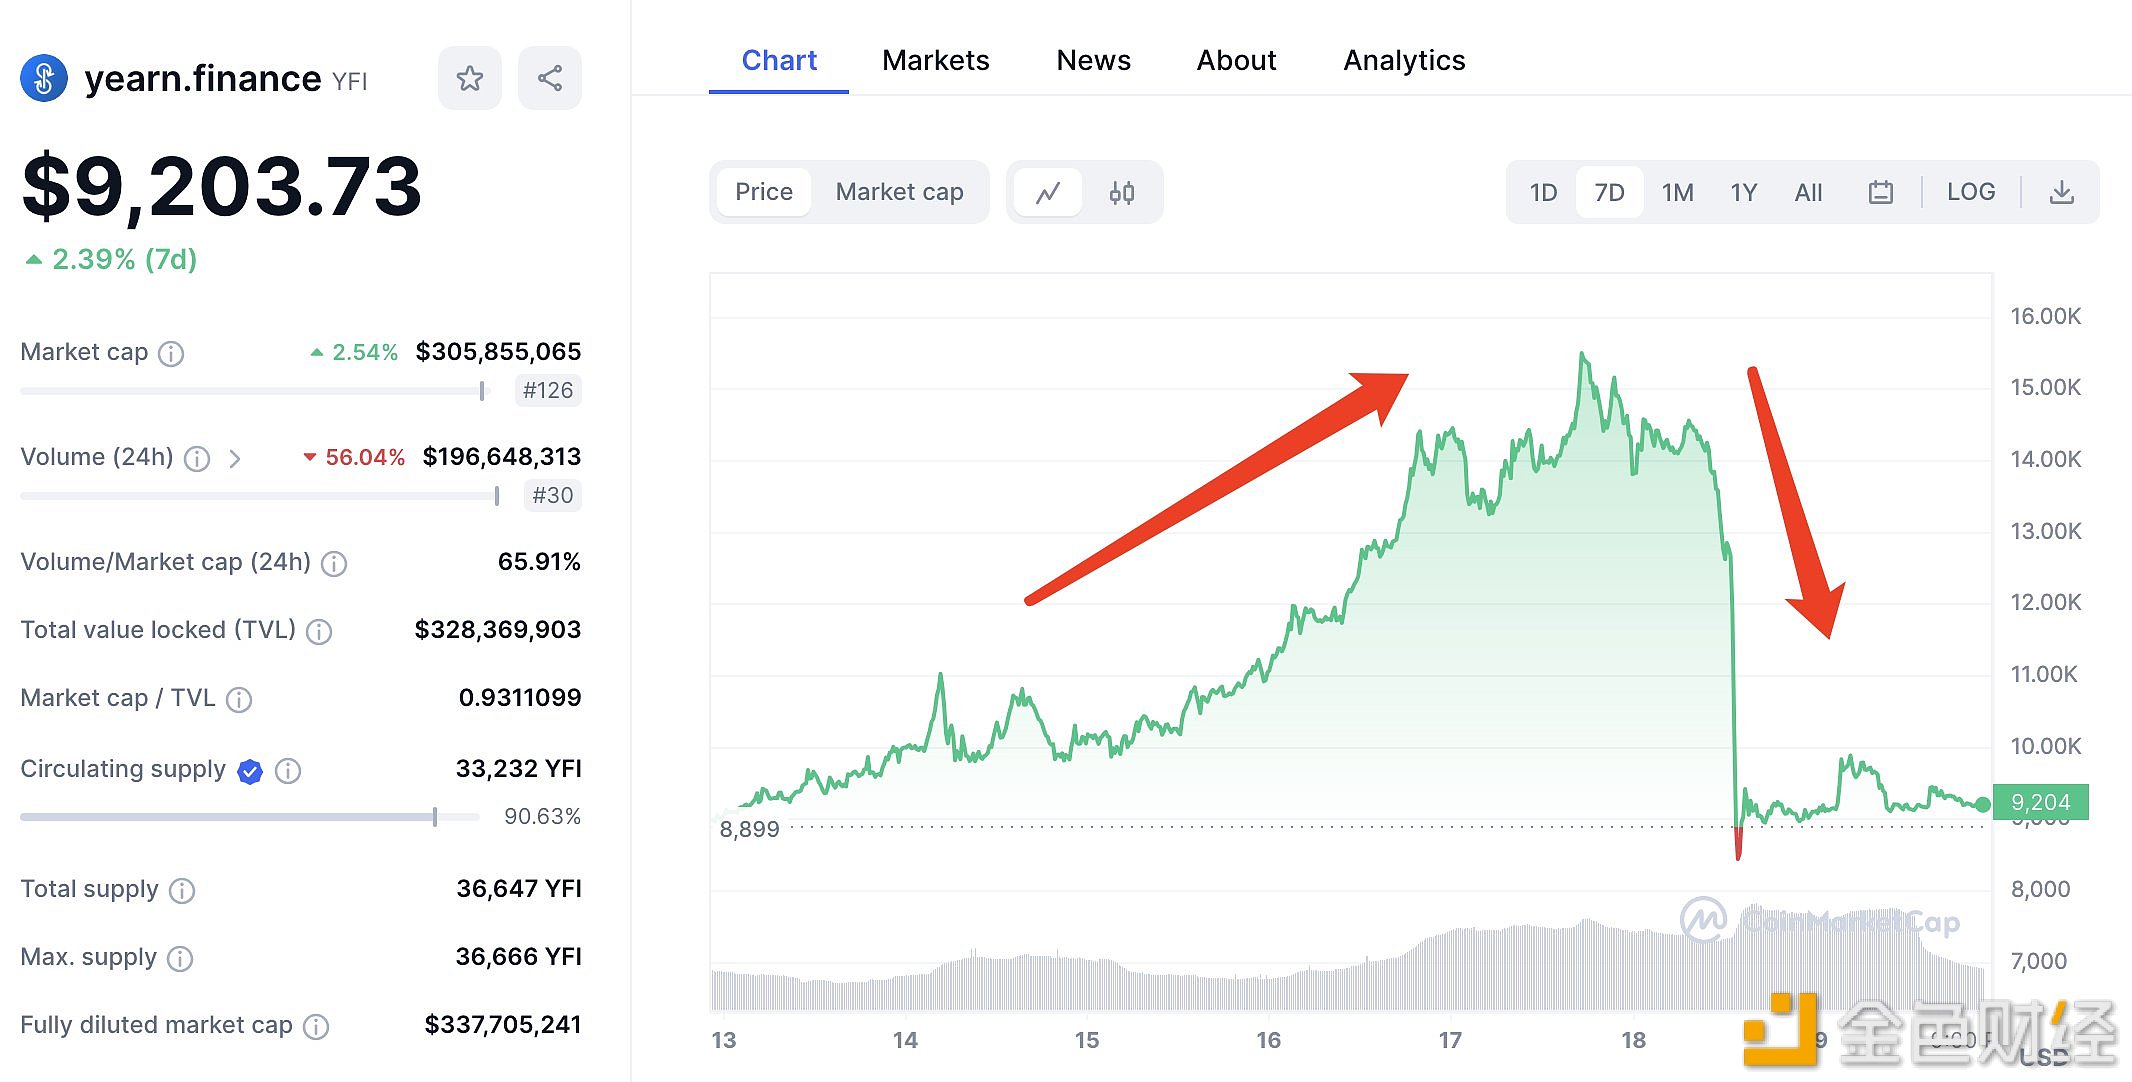Open the Markets tab
Screen dimensions: 2132x1082
(x=935, y=61)
